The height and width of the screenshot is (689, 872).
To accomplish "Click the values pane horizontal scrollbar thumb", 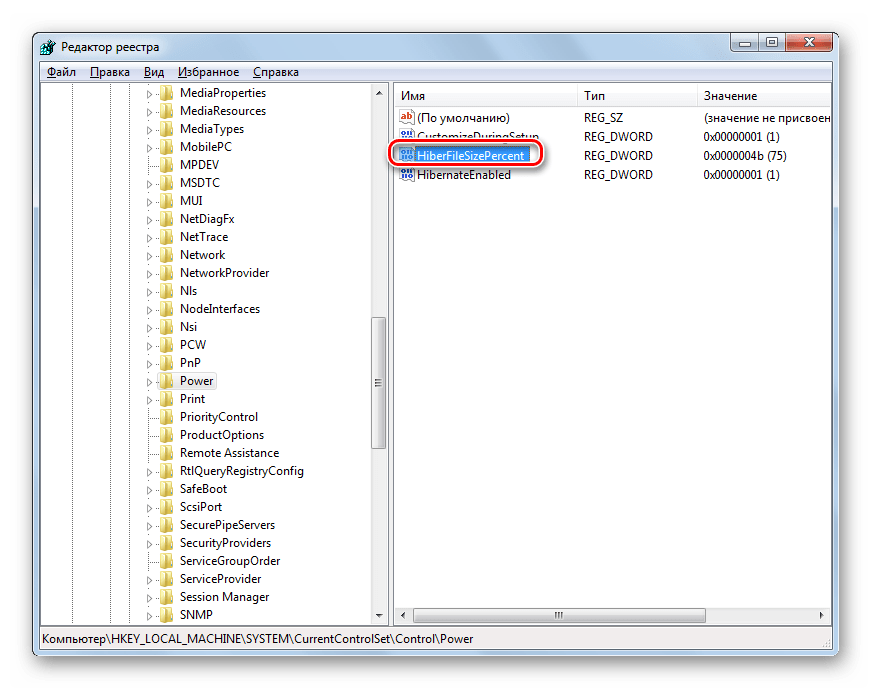I will point(559,615).
